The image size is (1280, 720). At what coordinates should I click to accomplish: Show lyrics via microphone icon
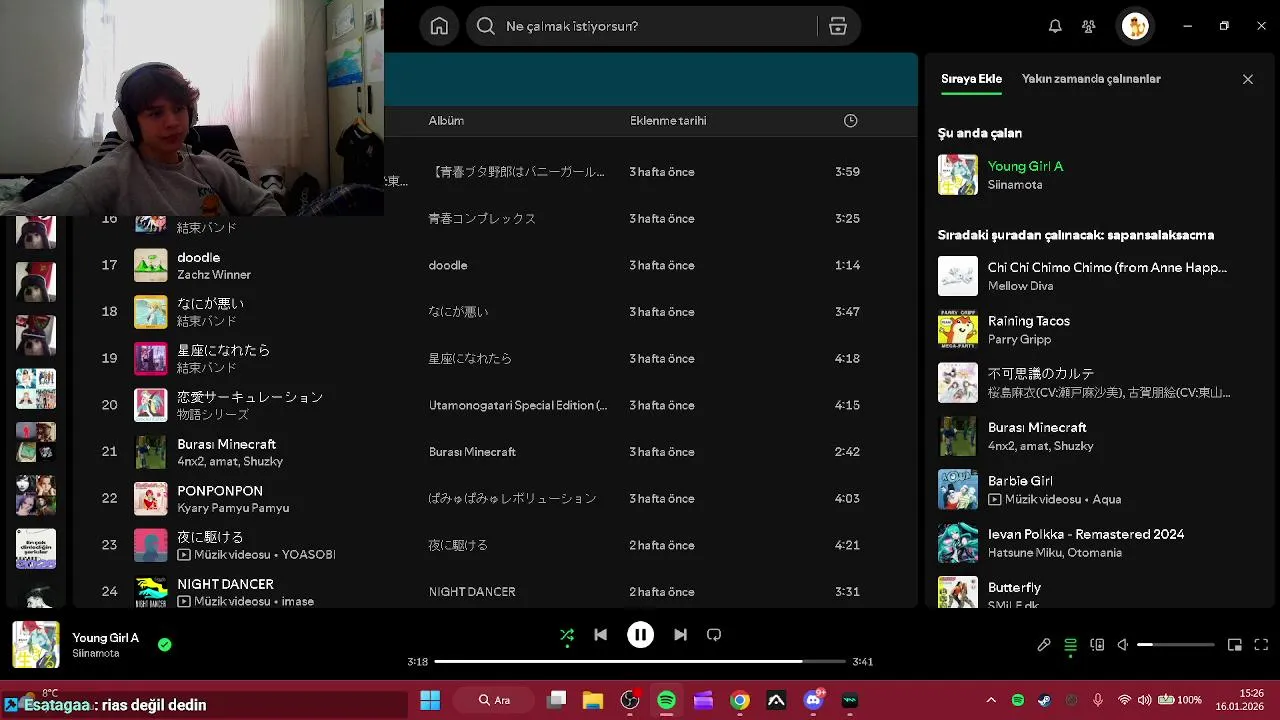click(x=1044, y=645)
